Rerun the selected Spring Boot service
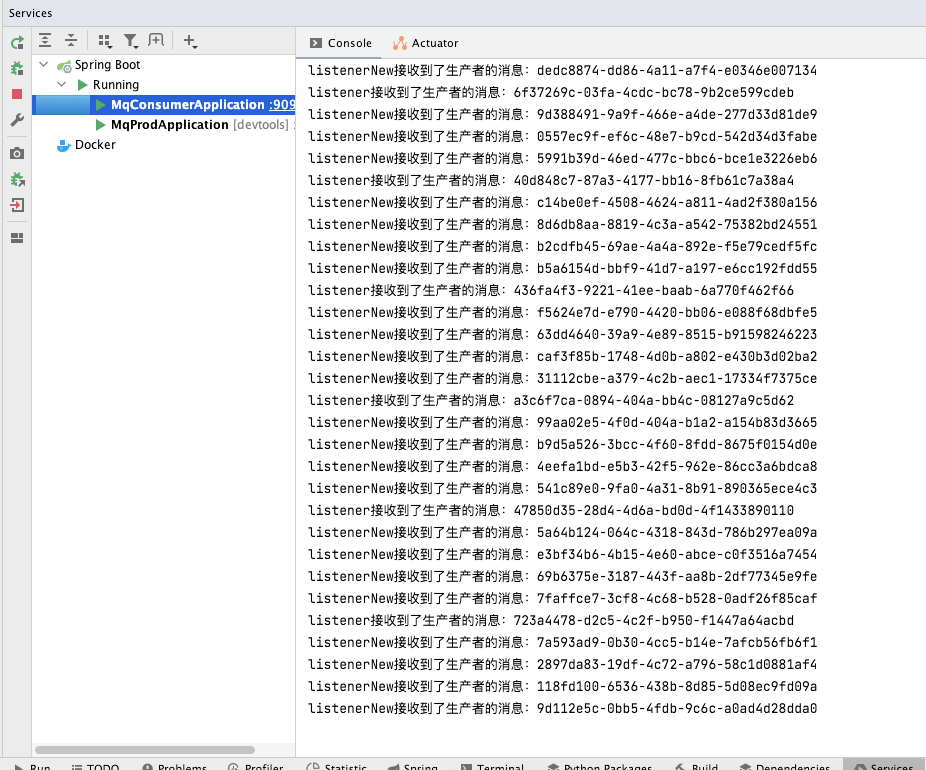Image resolution: width=926 pixels, height=770 pixels. click(x=17, y=43)
